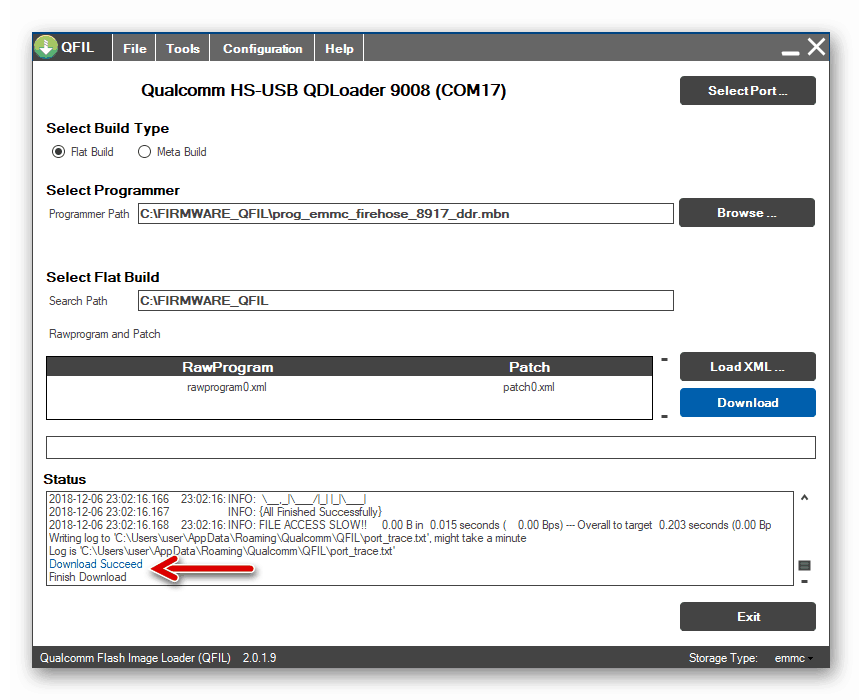This screenshot has height=700, width=862.
Task: Click the minus icon at top of XML table
Action: click(x=664, y=360)
